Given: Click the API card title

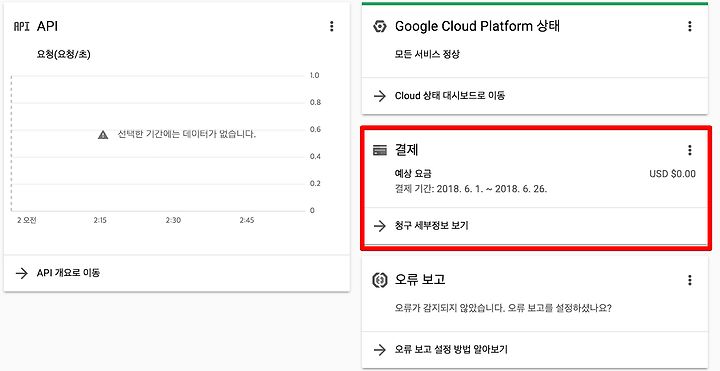Looking at the screenshot, I should pyautogui.click(x=47, y=26).
